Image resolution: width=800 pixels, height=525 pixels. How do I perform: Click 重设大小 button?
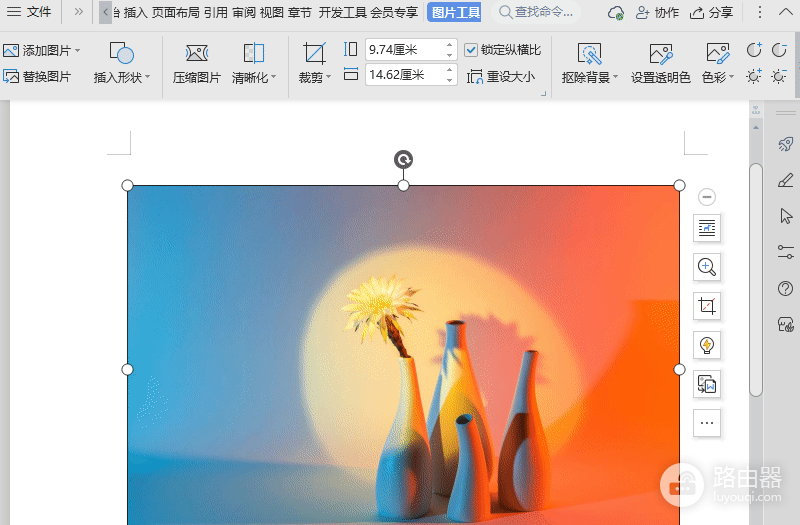[x=501, y=77]
